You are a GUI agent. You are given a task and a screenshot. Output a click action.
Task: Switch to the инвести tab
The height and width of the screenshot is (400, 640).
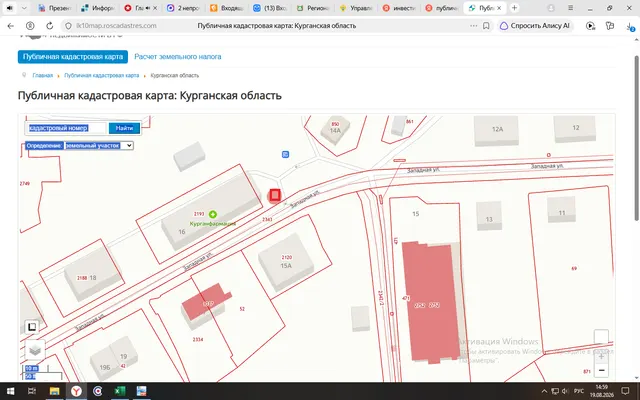click(x=399, y=8)
